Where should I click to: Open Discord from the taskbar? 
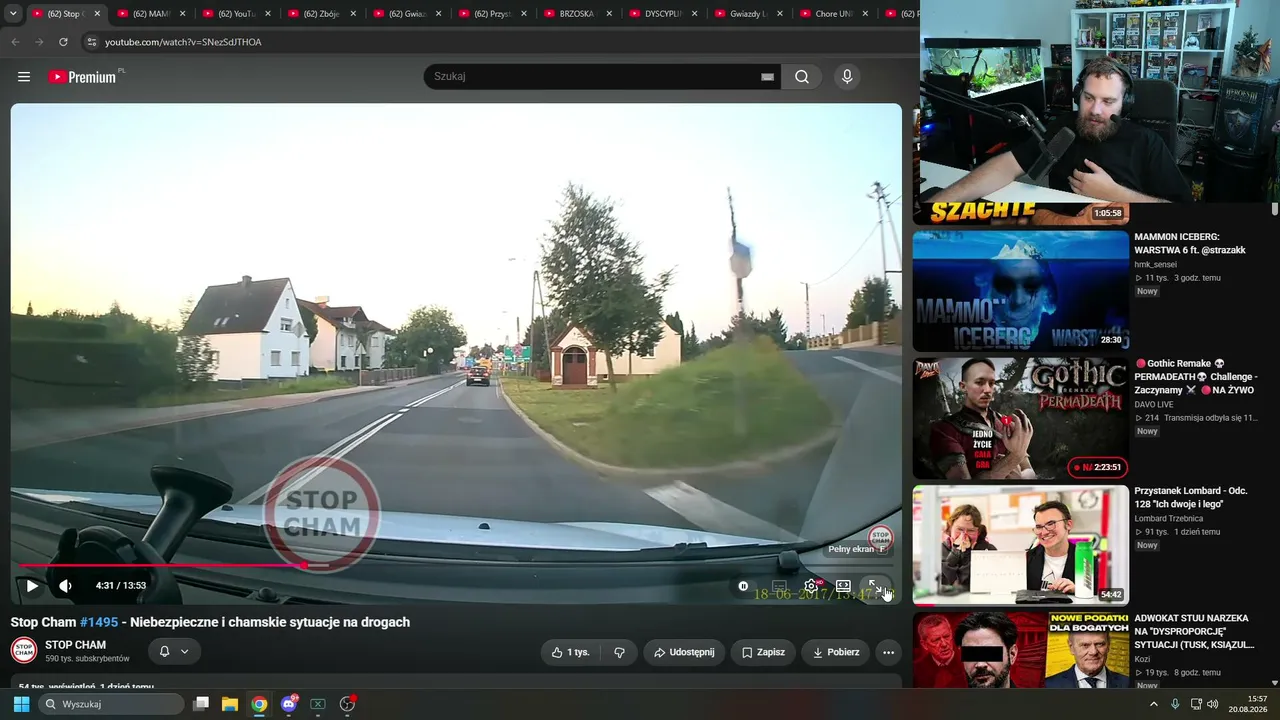click(289, 704)
